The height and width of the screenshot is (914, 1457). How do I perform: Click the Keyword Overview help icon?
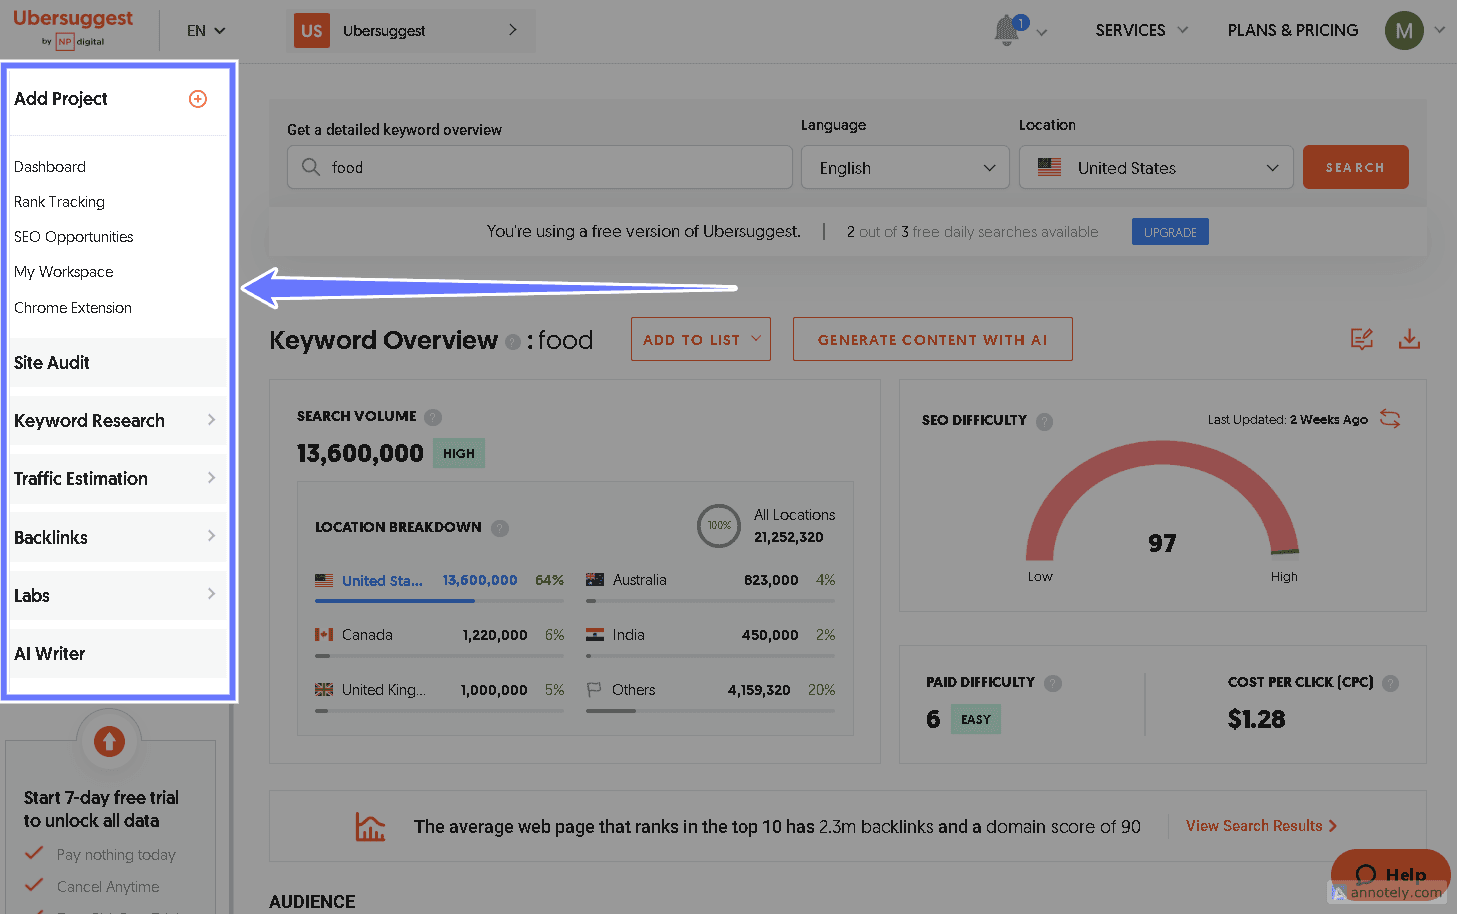(x=513, y=342)
